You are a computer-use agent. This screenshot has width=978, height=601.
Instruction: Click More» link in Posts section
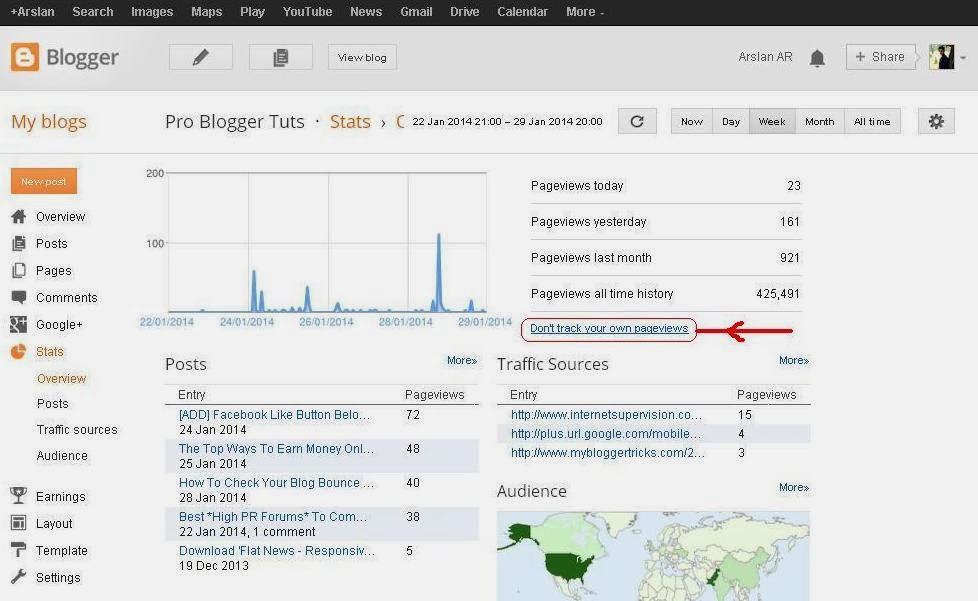[462, 360]
